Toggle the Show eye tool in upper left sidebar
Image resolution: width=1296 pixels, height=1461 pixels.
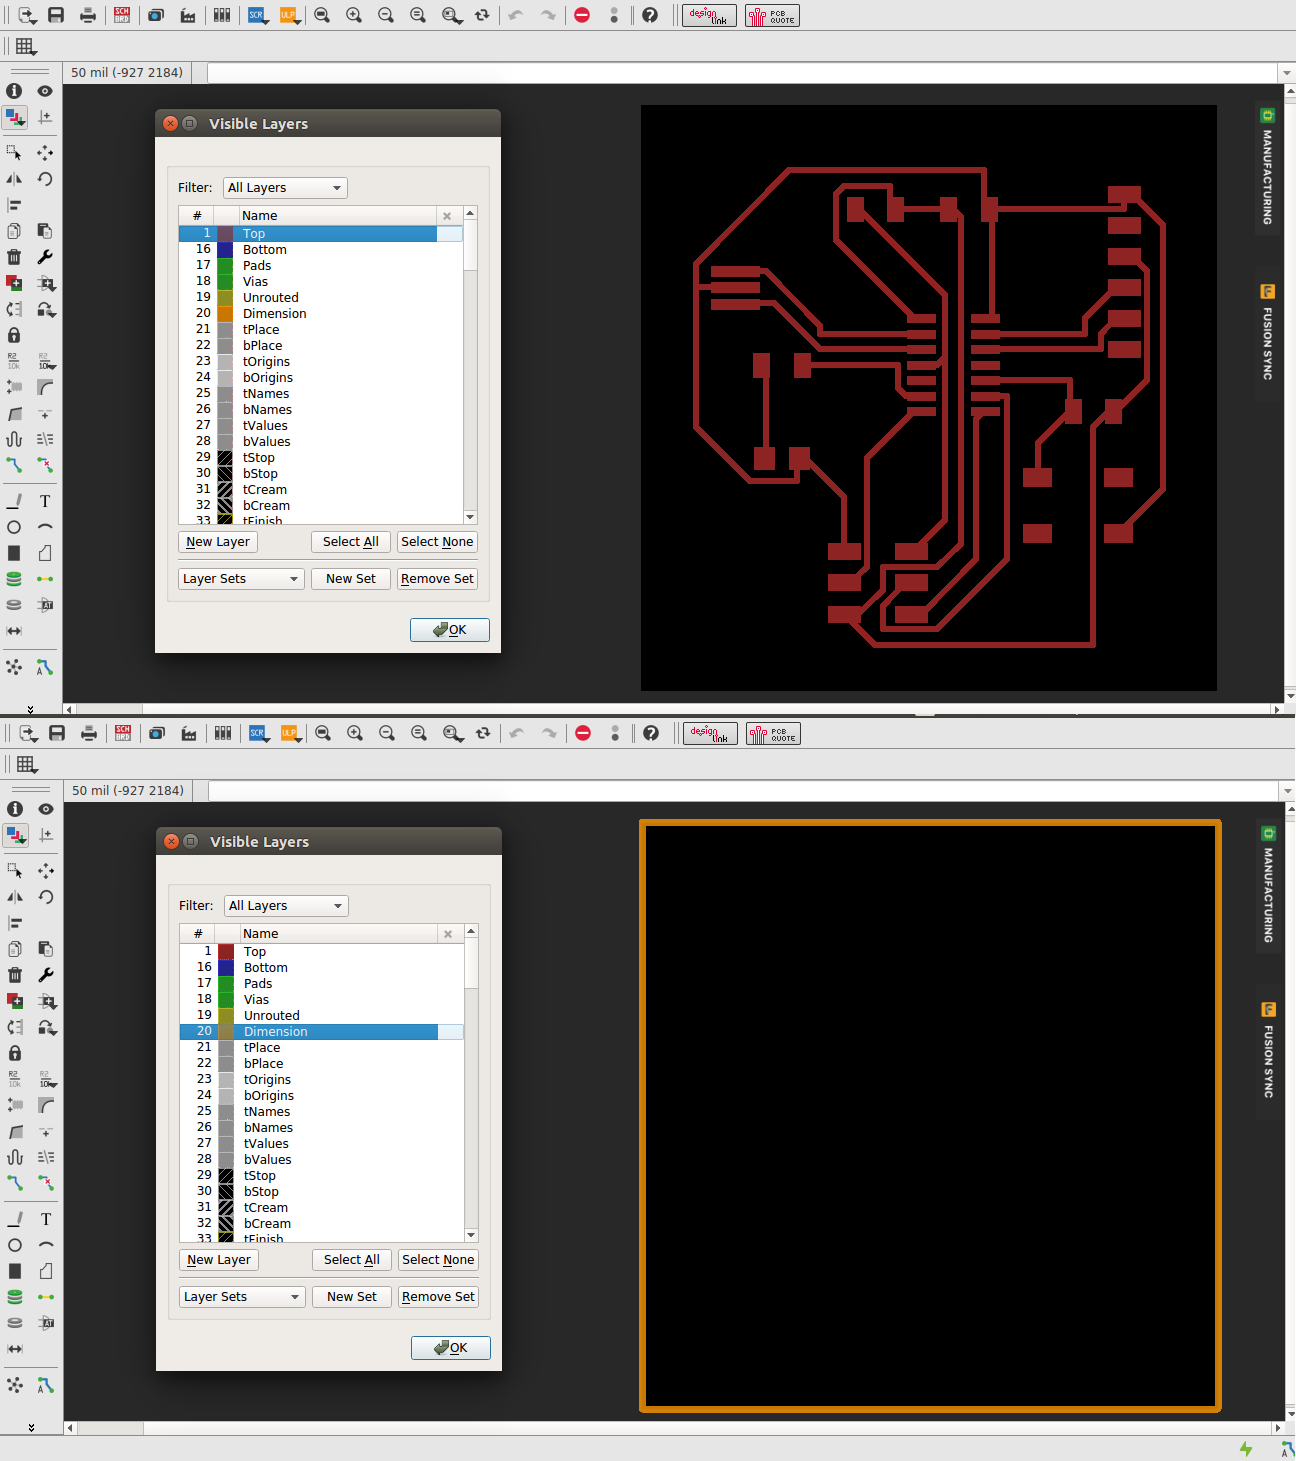(x=45, y=91)
